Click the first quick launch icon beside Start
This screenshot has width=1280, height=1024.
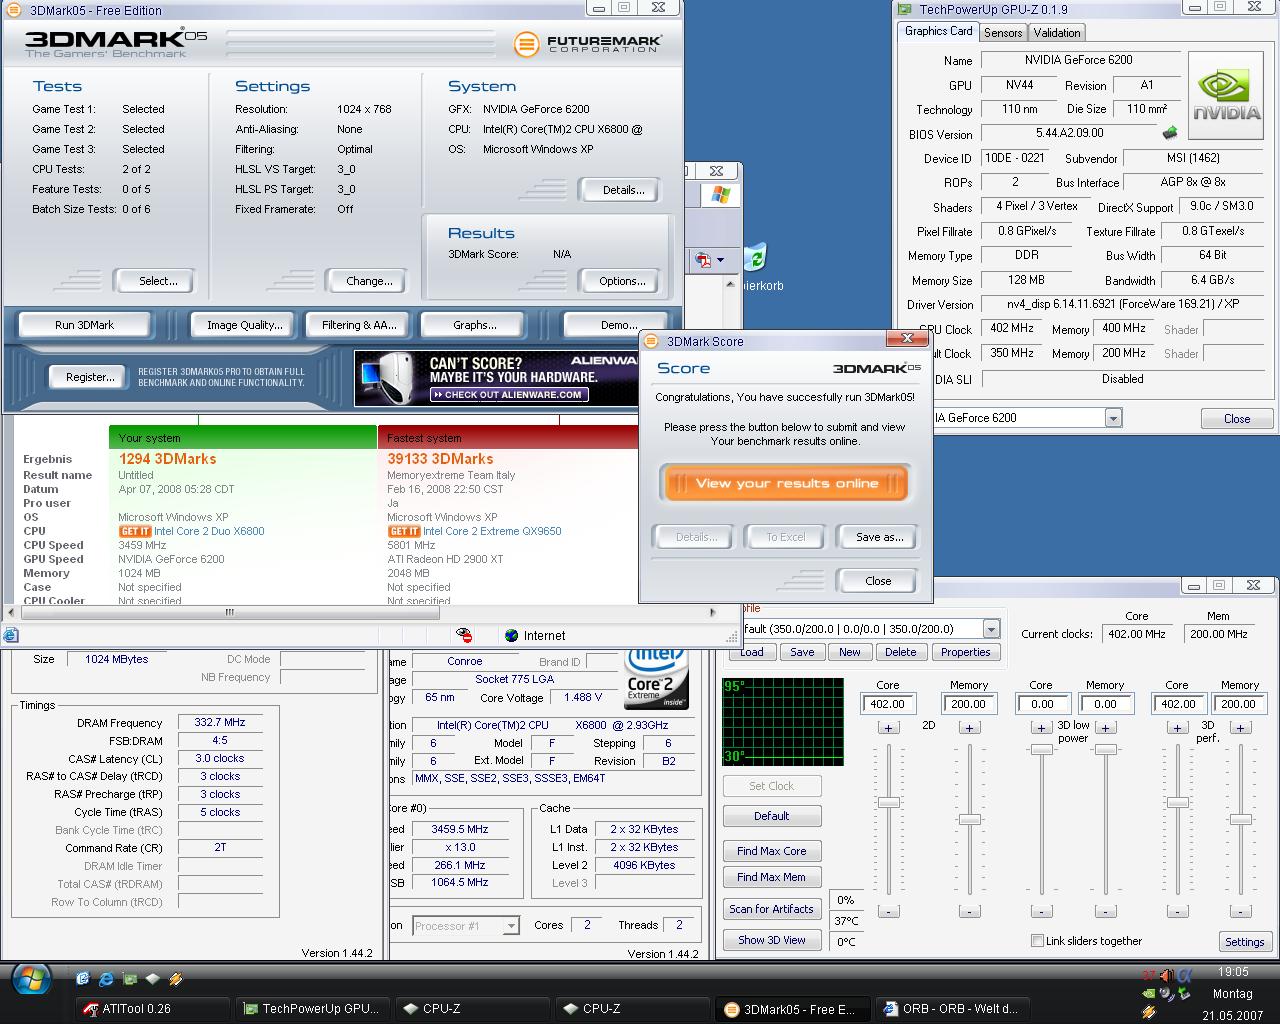click(x=82, y=979)
